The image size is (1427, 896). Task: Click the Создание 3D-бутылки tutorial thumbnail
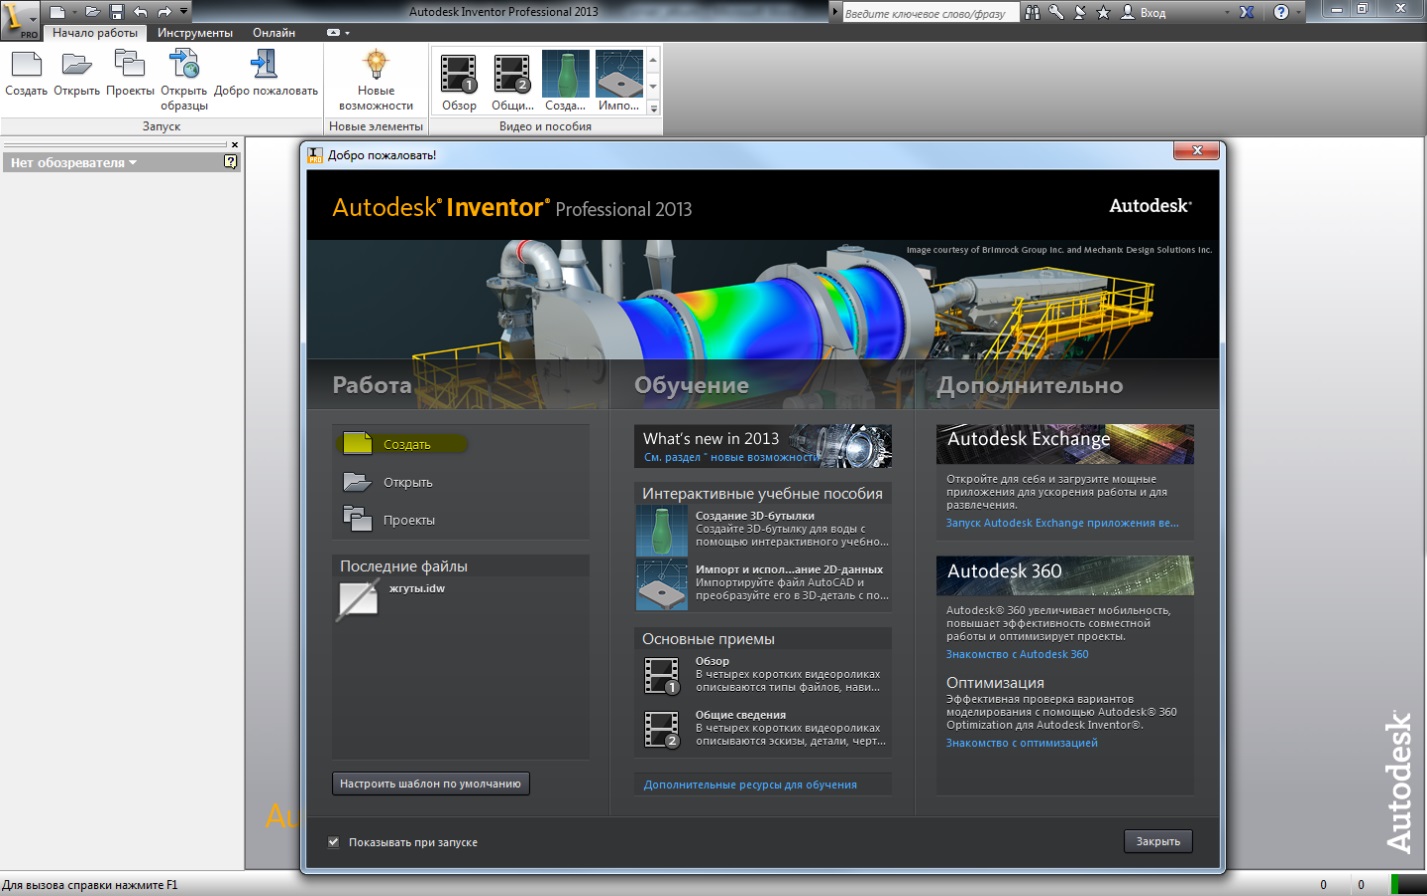point(661,531)
